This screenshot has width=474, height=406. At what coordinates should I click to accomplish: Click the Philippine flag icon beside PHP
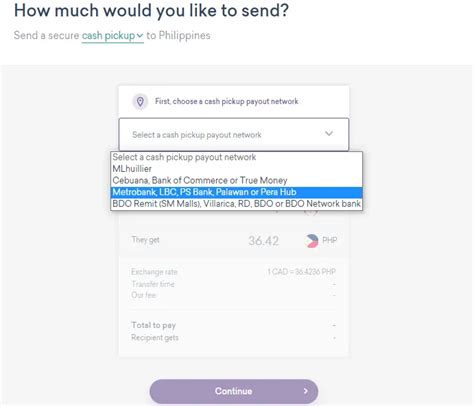pyautogui.click(x=311, y=240)
